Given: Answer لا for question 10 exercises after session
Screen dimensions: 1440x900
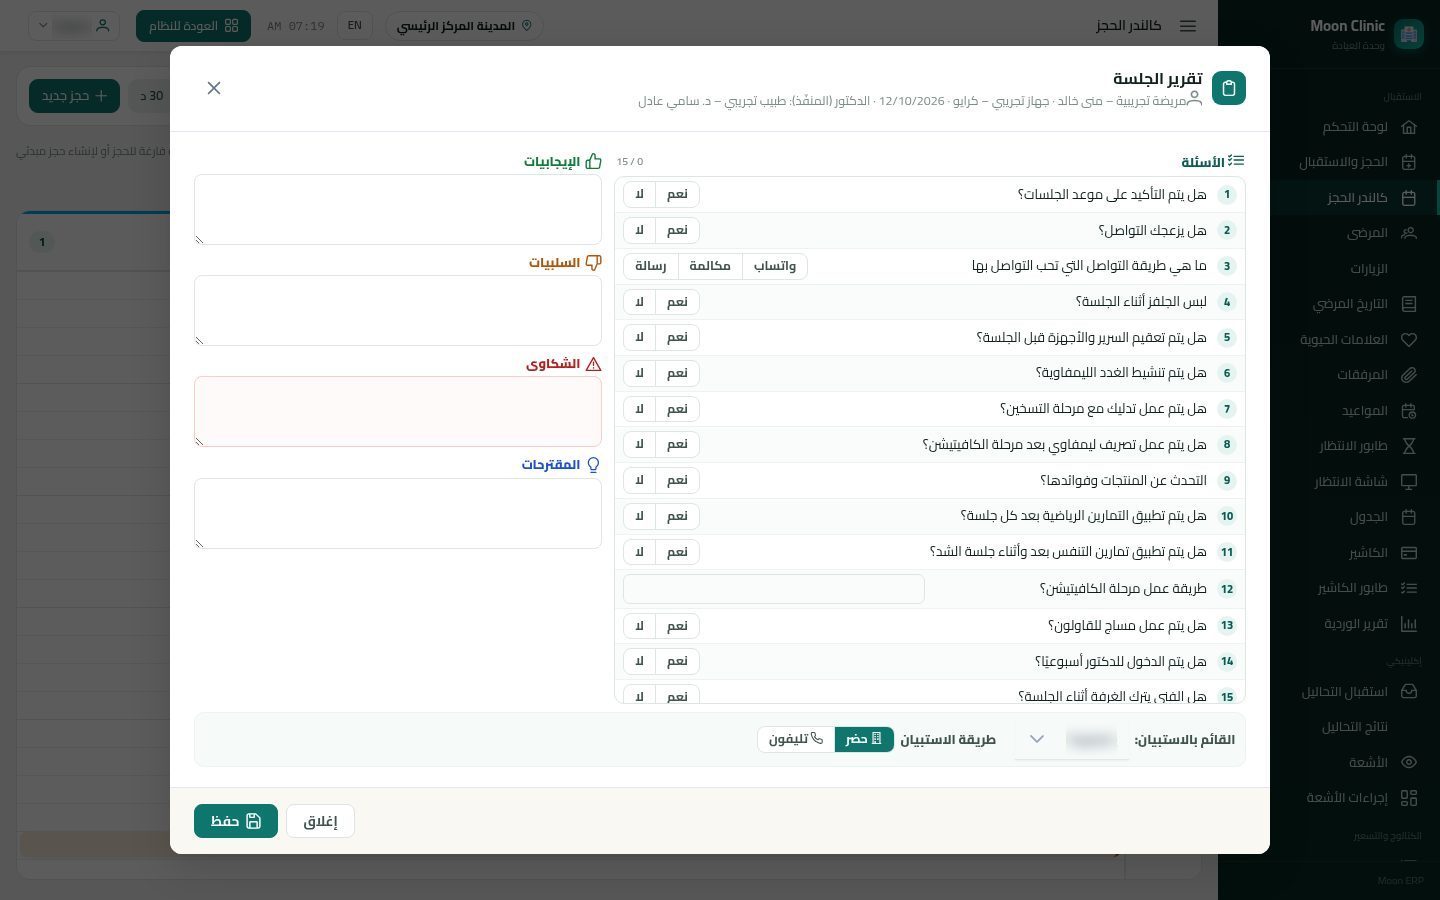Looking at the screenshot, I should point(640,516).
